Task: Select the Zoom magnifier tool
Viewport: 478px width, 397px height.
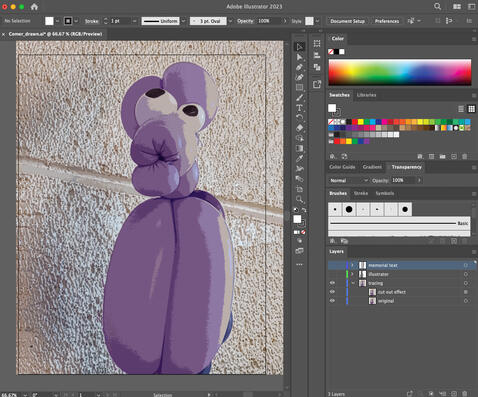Action: pos(300,199)
